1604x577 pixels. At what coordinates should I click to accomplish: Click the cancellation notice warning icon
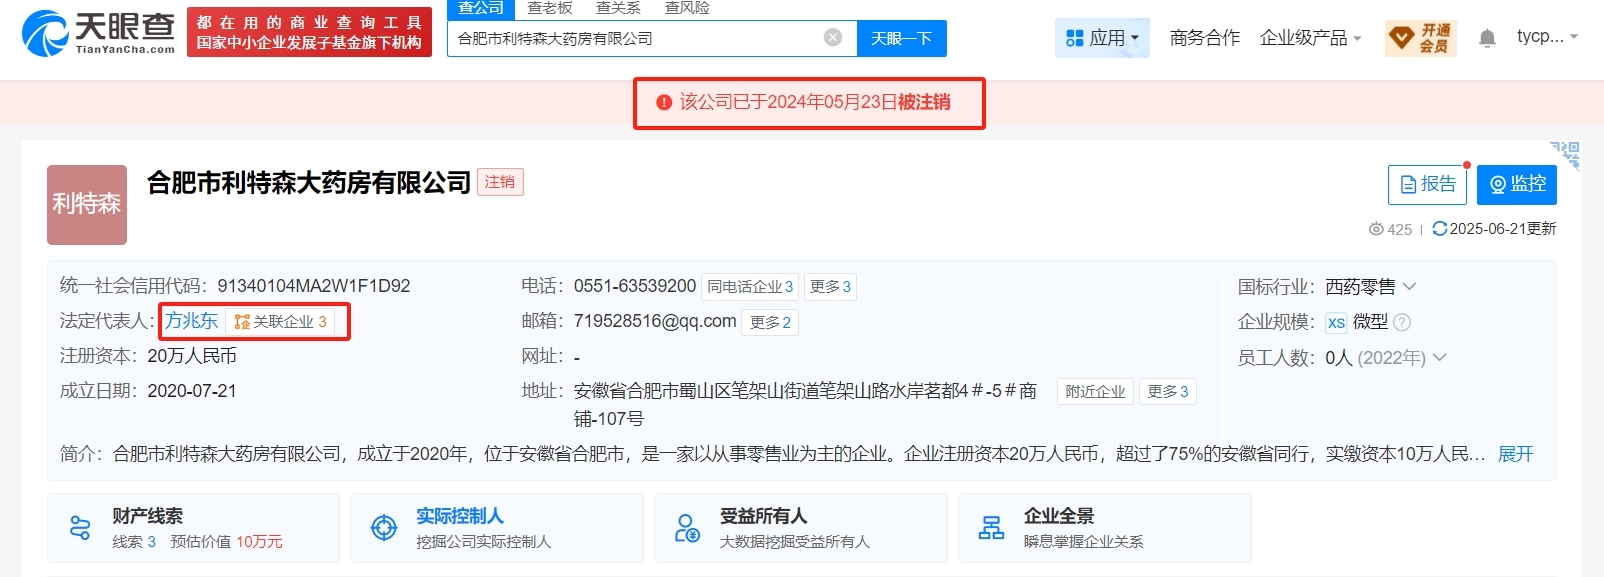pos(664,102)
